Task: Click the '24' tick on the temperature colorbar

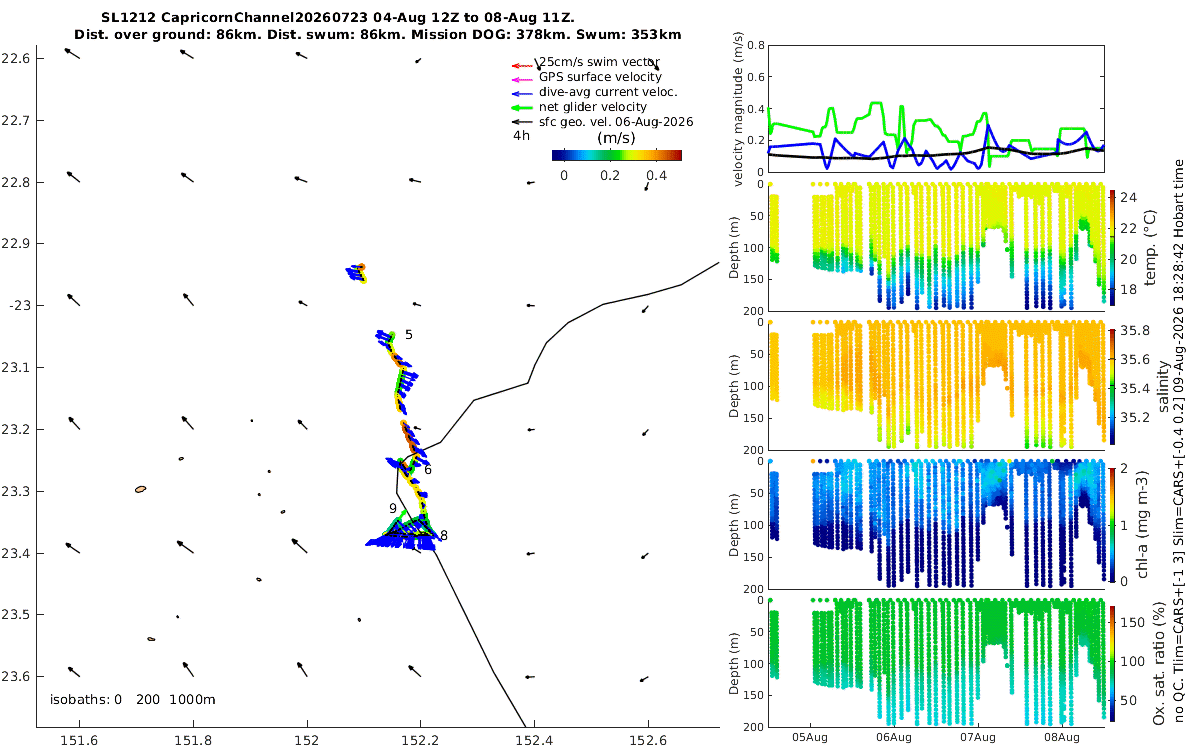Action: [1128, 197]
